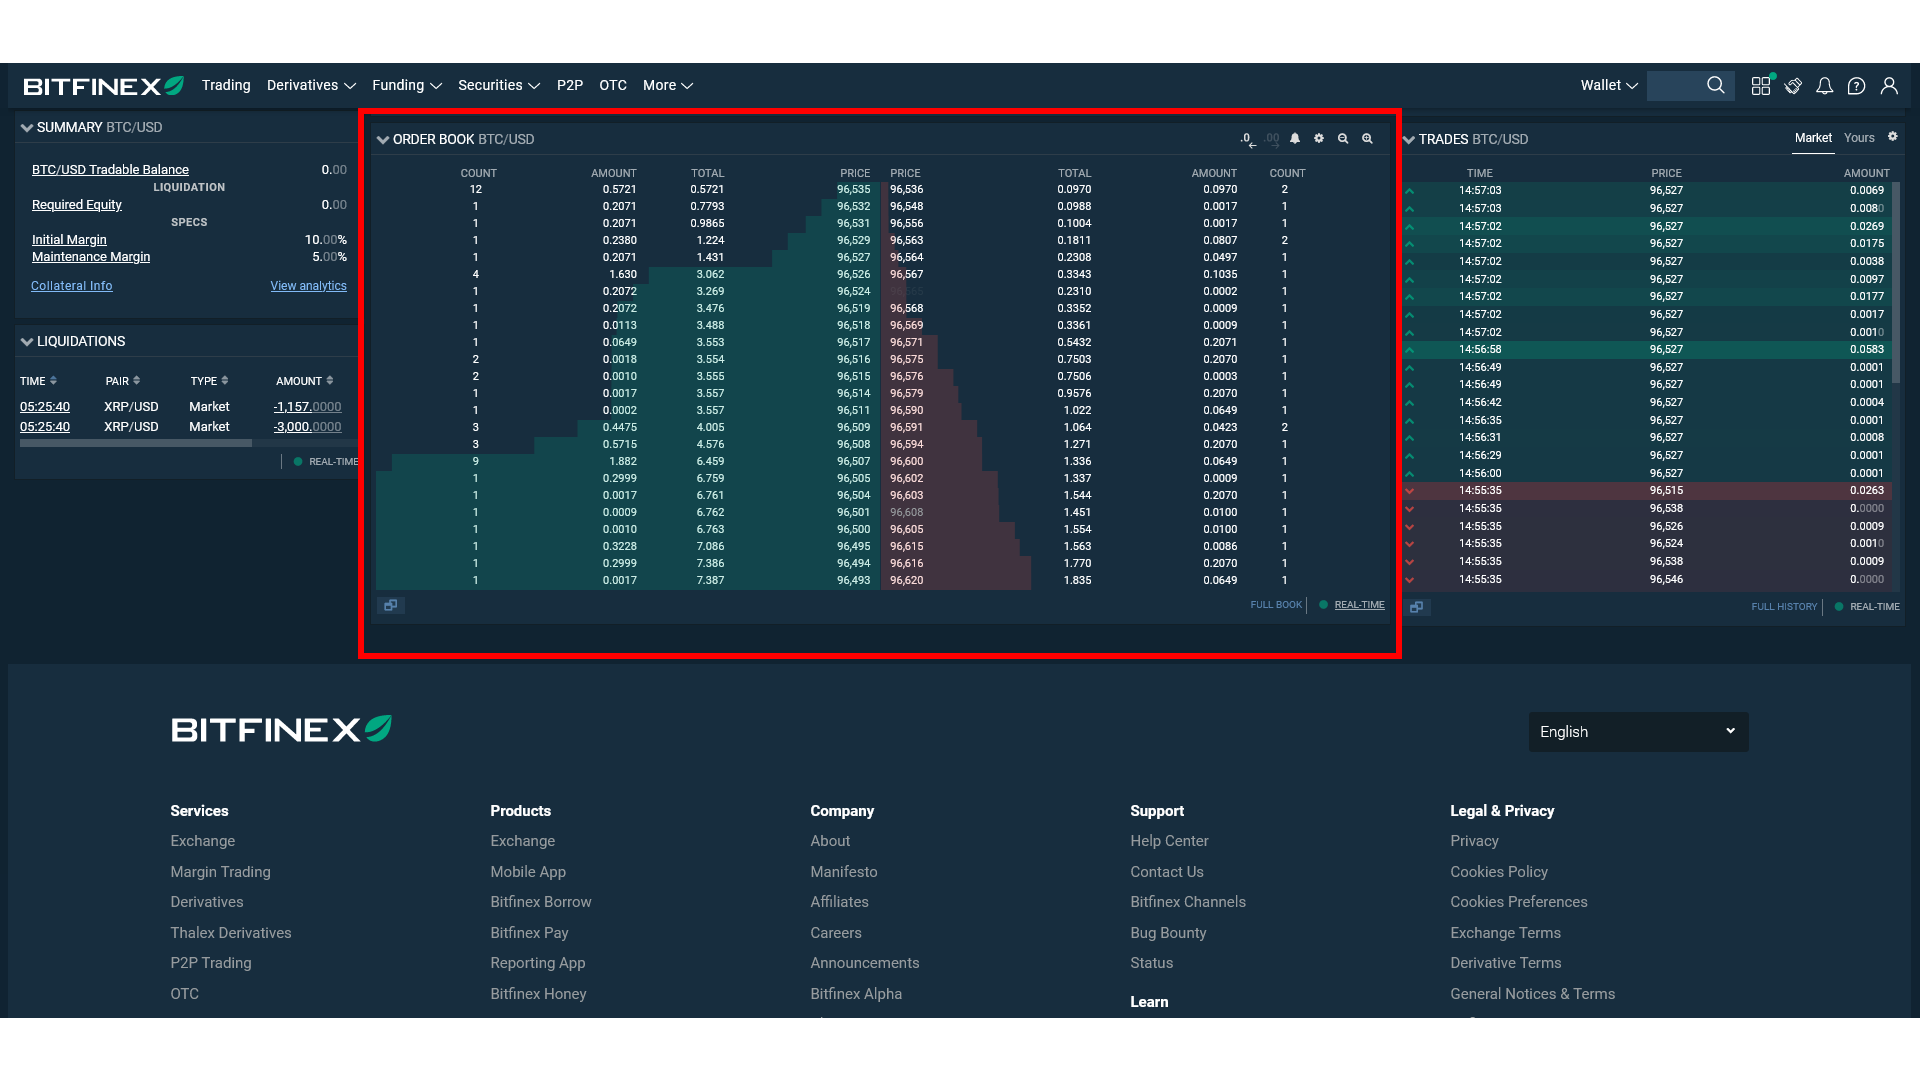
Task: Toggle REAL-TIME updates in the order book
Action: 1358,605
